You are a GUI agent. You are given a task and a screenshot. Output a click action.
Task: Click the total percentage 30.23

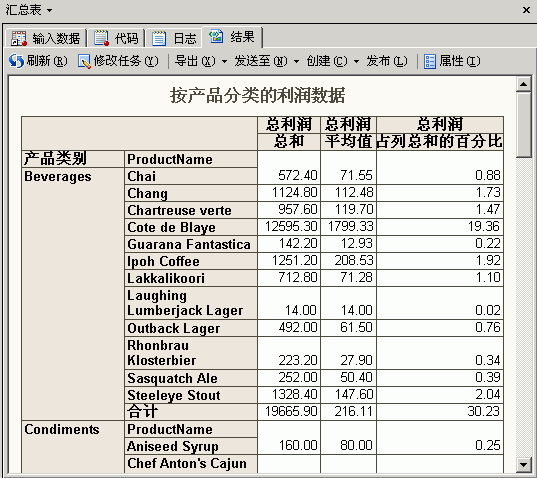(x=484, y=412)
